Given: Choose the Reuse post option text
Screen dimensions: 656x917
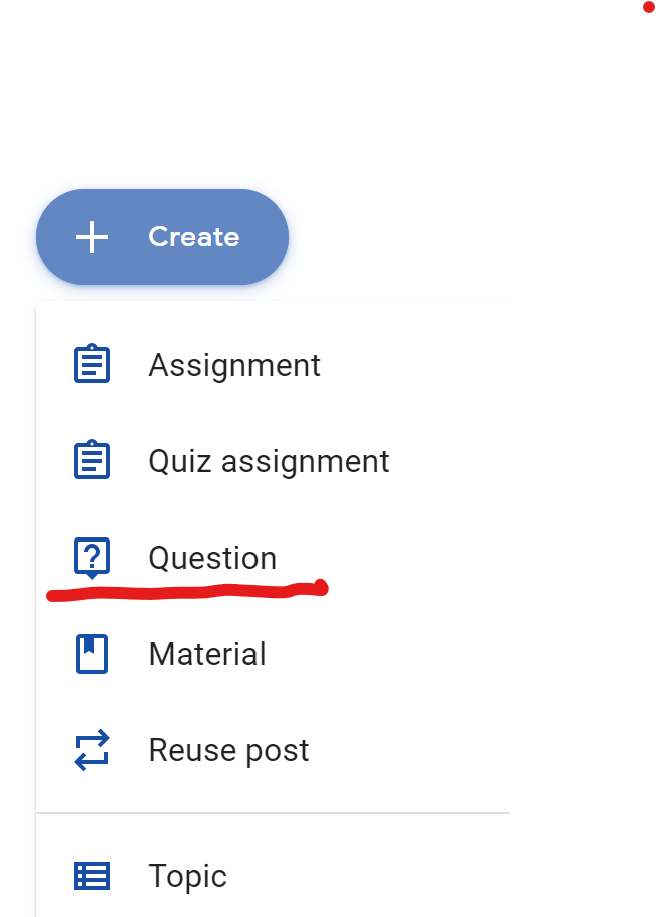Looking at the screenshot, I should [x=228, y=750].
